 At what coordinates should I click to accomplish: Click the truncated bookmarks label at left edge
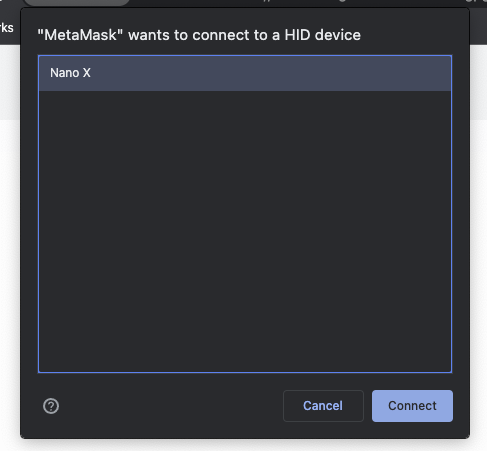tap(7, 28)
